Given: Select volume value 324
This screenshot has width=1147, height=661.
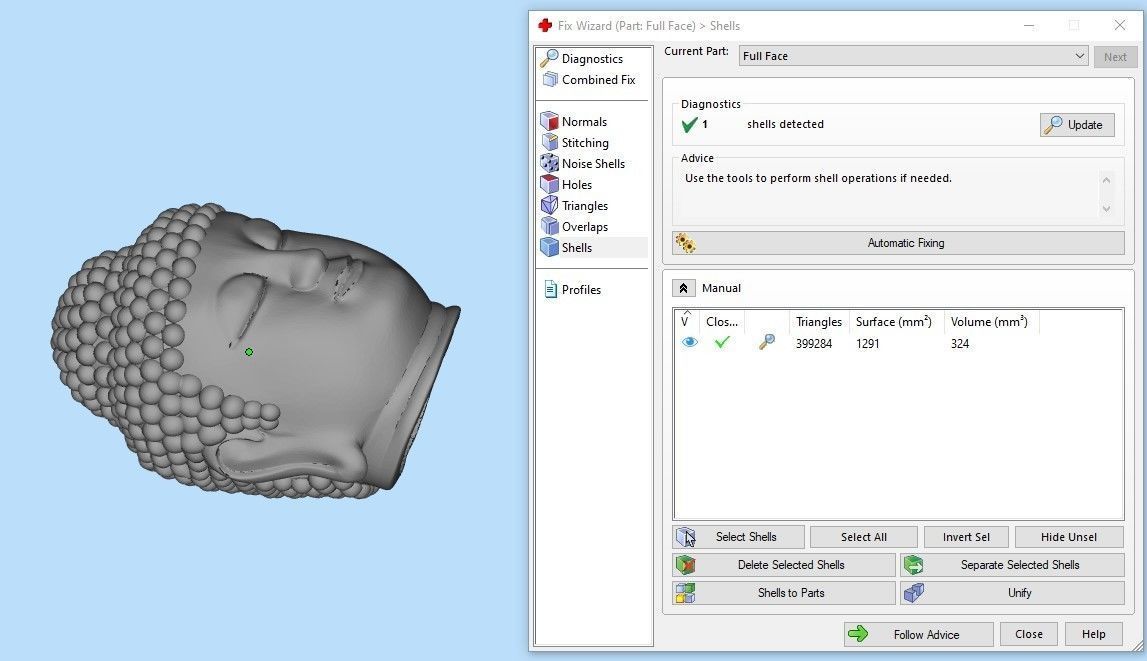Looking at the screenshot, I should [960, 343].
